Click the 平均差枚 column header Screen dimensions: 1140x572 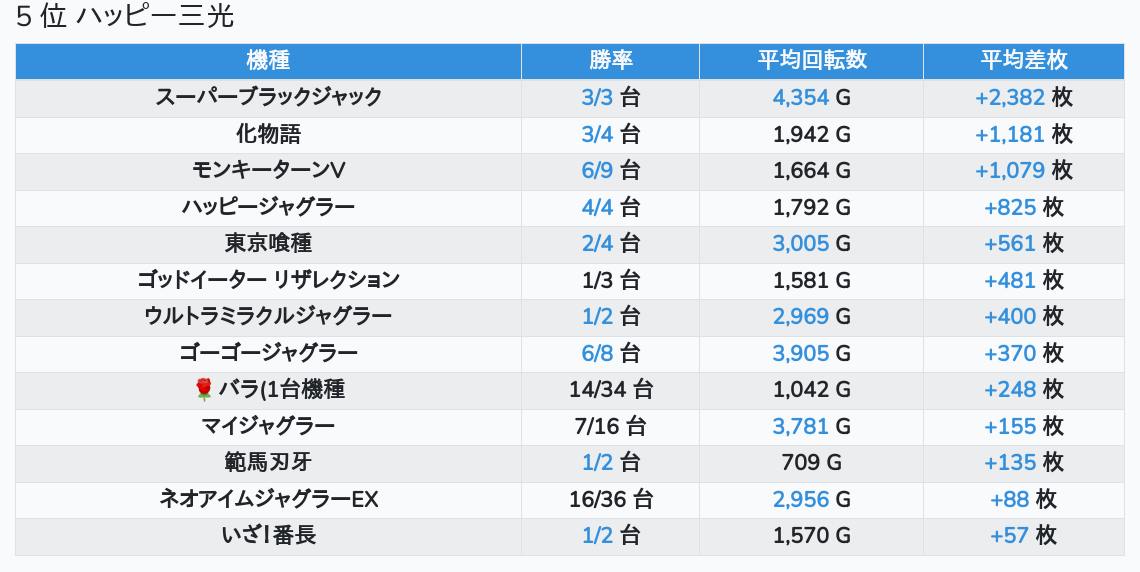[x=1023, y=61]
